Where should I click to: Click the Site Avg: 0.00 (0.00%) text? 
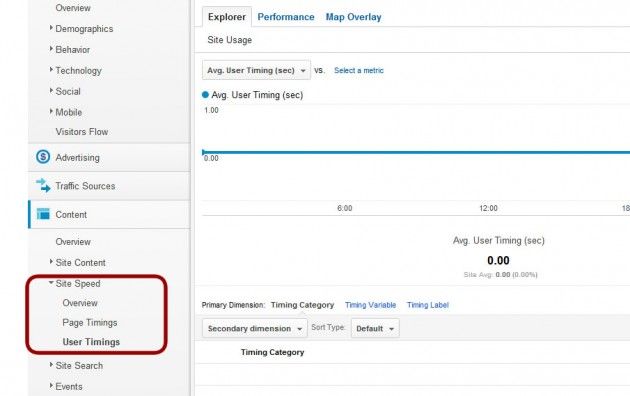tap(501, 275)
